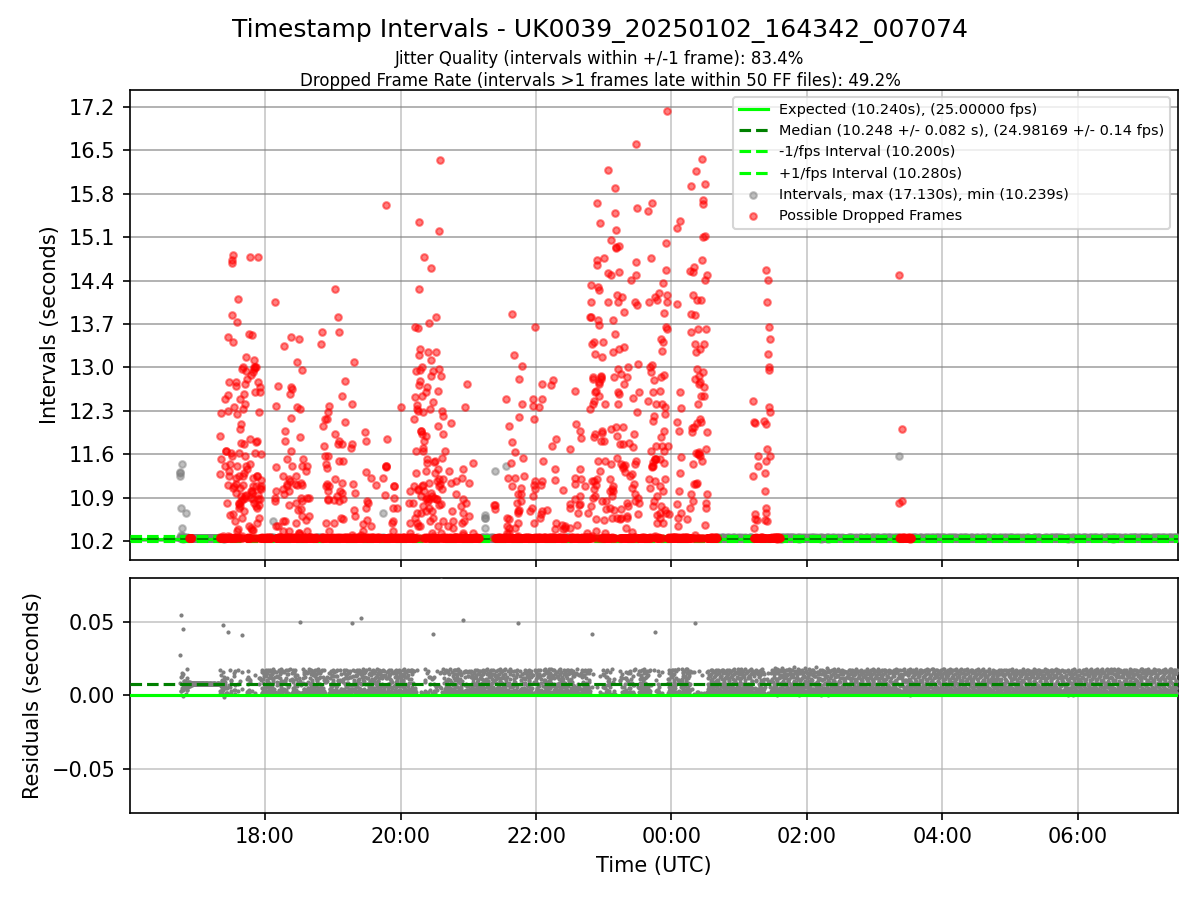Click the 'Intervals (seconds)' y-axis label

[49, 325]
